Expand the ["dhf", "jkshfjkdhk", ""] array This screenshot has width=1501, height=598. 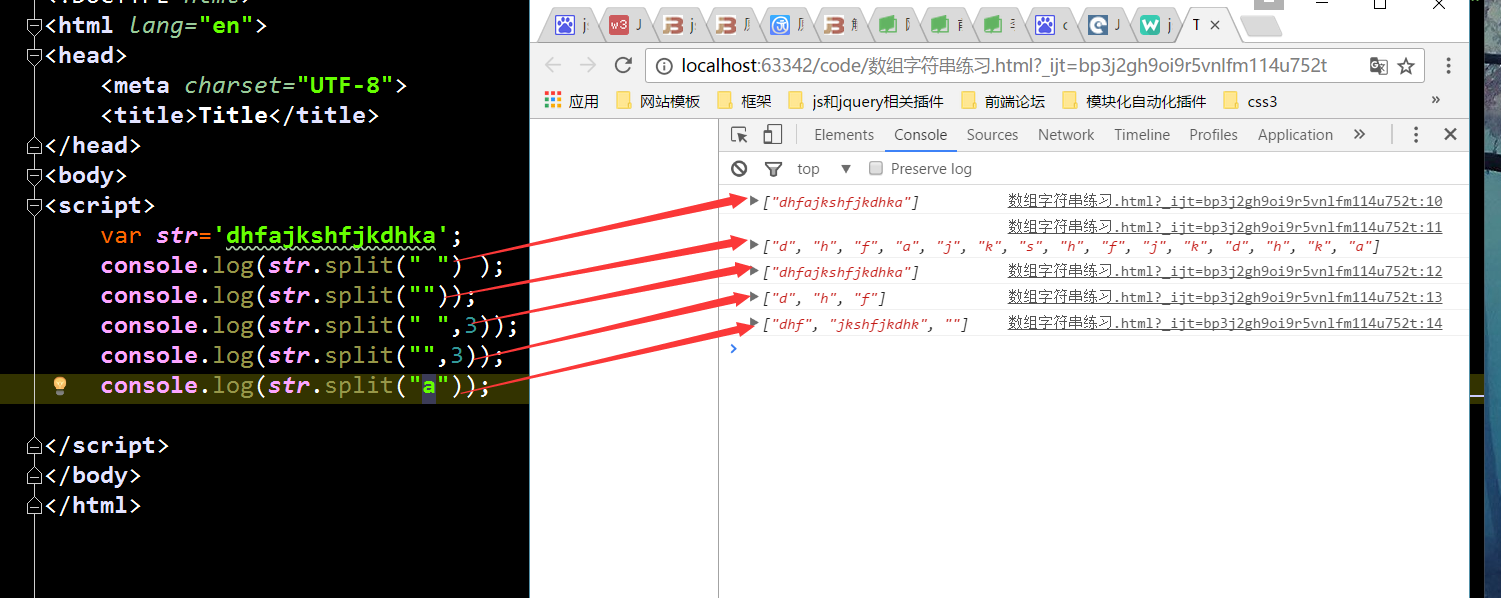pyautogui.click(x=754, y=323)
